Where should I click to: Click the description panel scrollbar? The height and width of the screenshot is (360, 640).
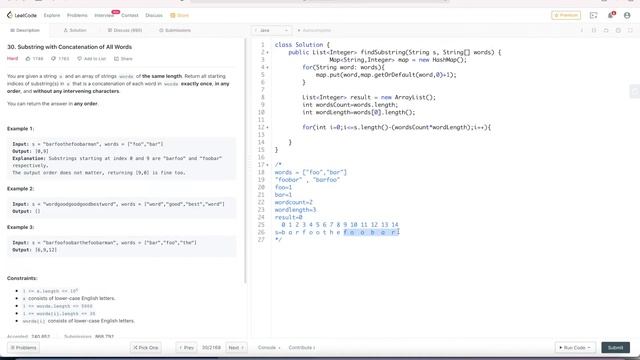point(245,161)
